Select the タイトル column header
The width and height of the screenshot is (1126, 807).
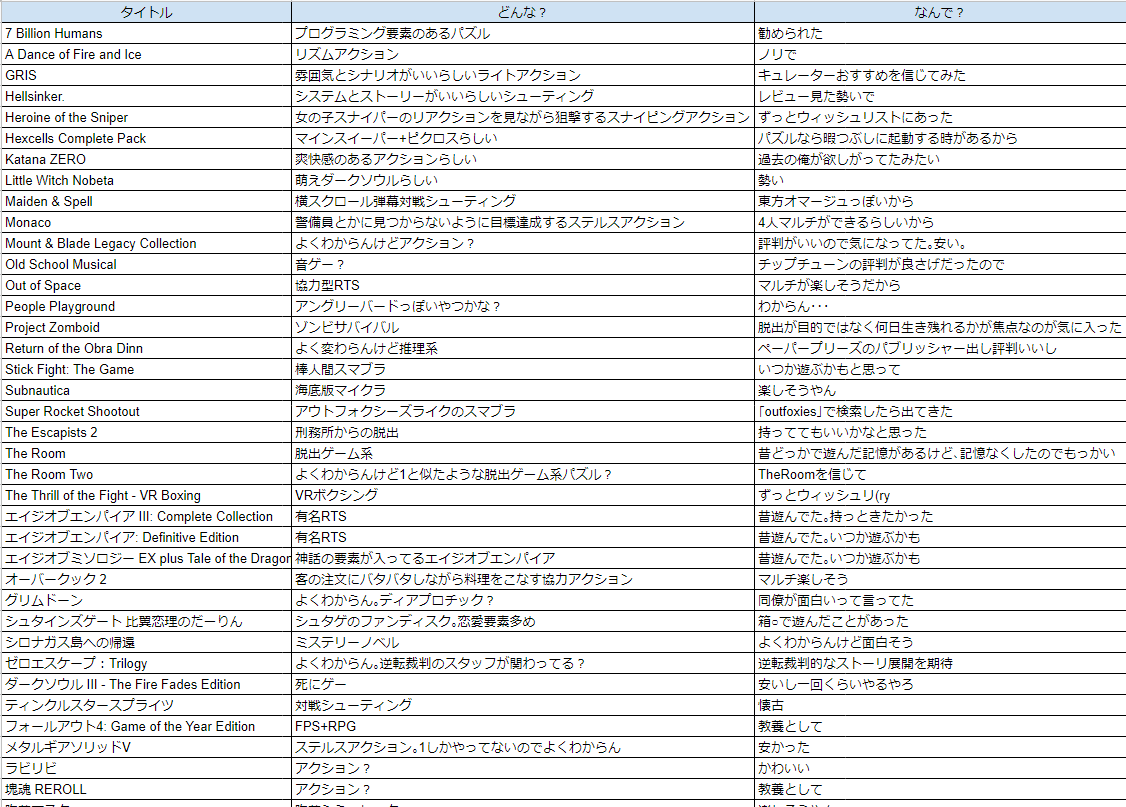[146, 11]
